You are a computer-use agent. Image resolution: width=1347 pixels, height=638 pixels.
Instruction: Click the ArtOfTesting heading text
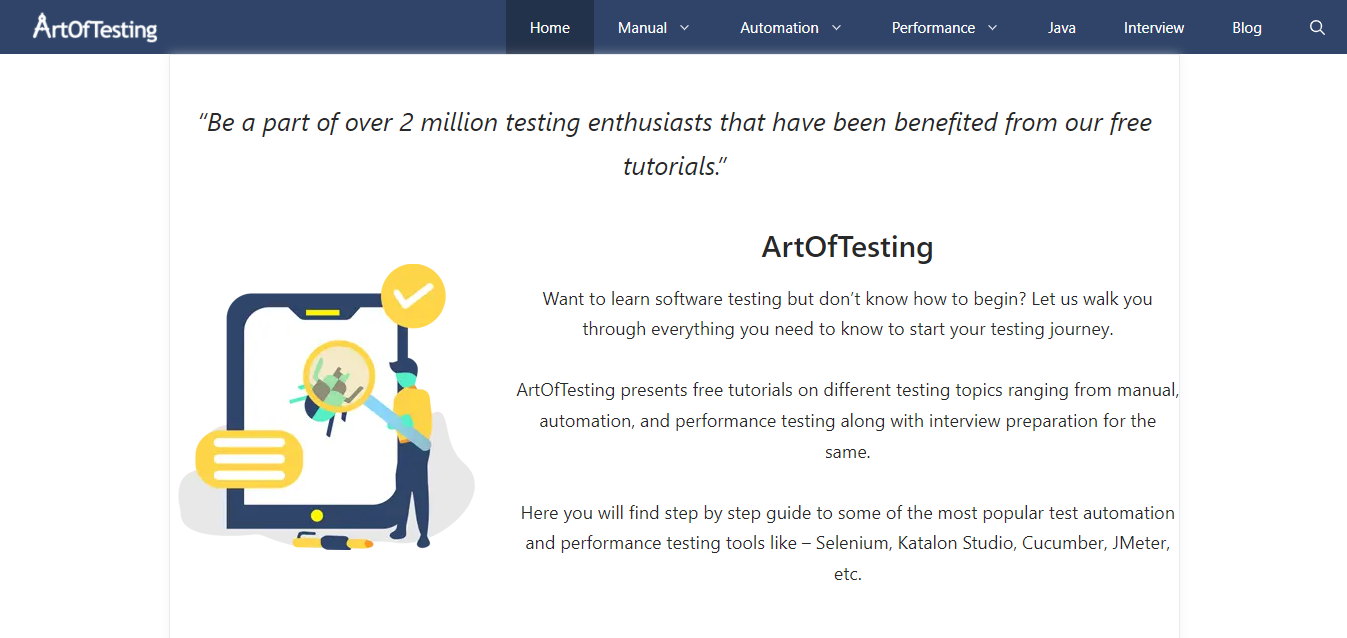(847, 247)
